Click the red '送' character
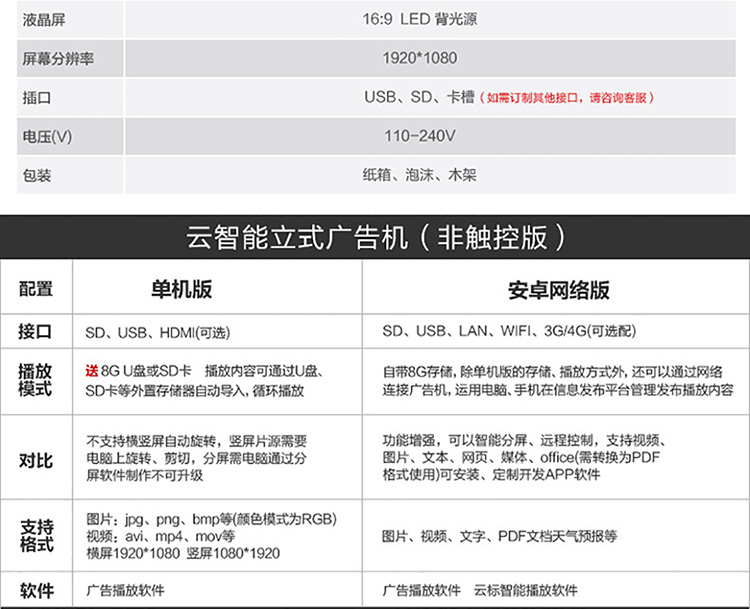Viewport: 750px width, 609px height. click(92, 371)
